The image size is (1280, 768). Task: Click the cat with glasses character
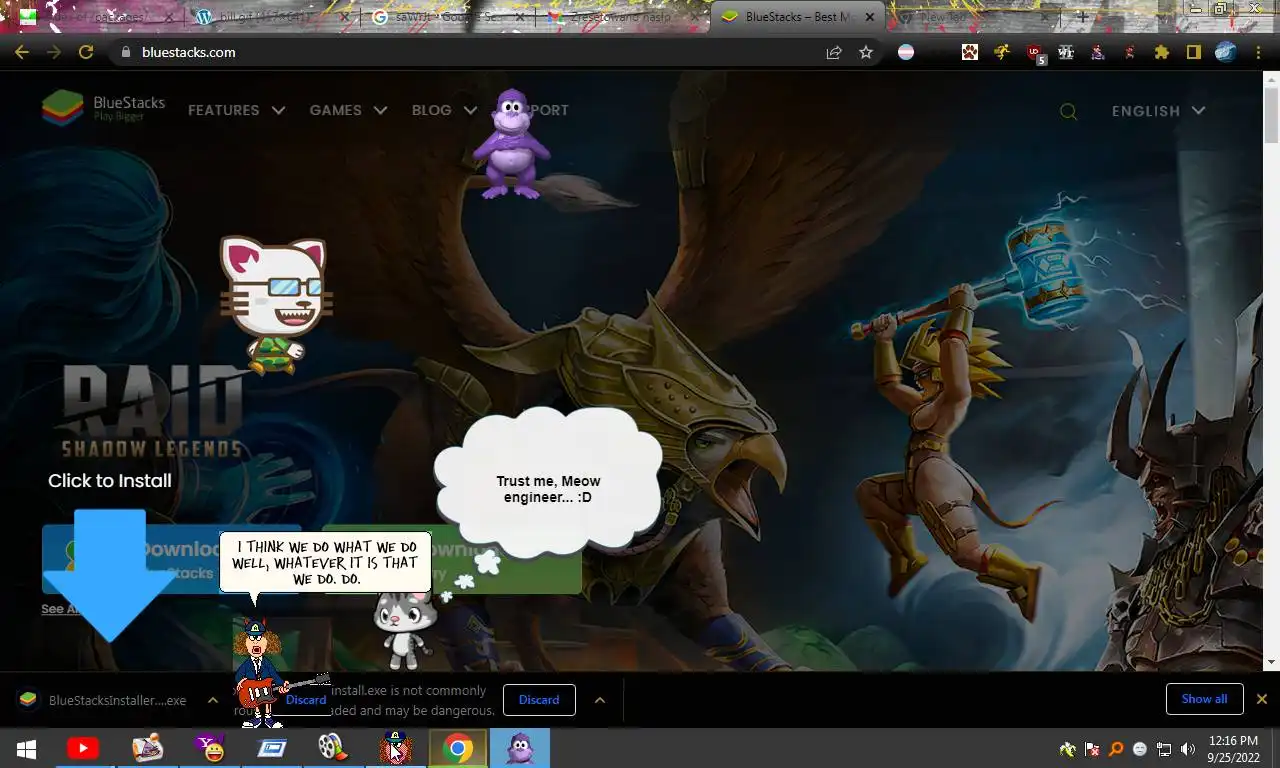(x=274, y=305)
